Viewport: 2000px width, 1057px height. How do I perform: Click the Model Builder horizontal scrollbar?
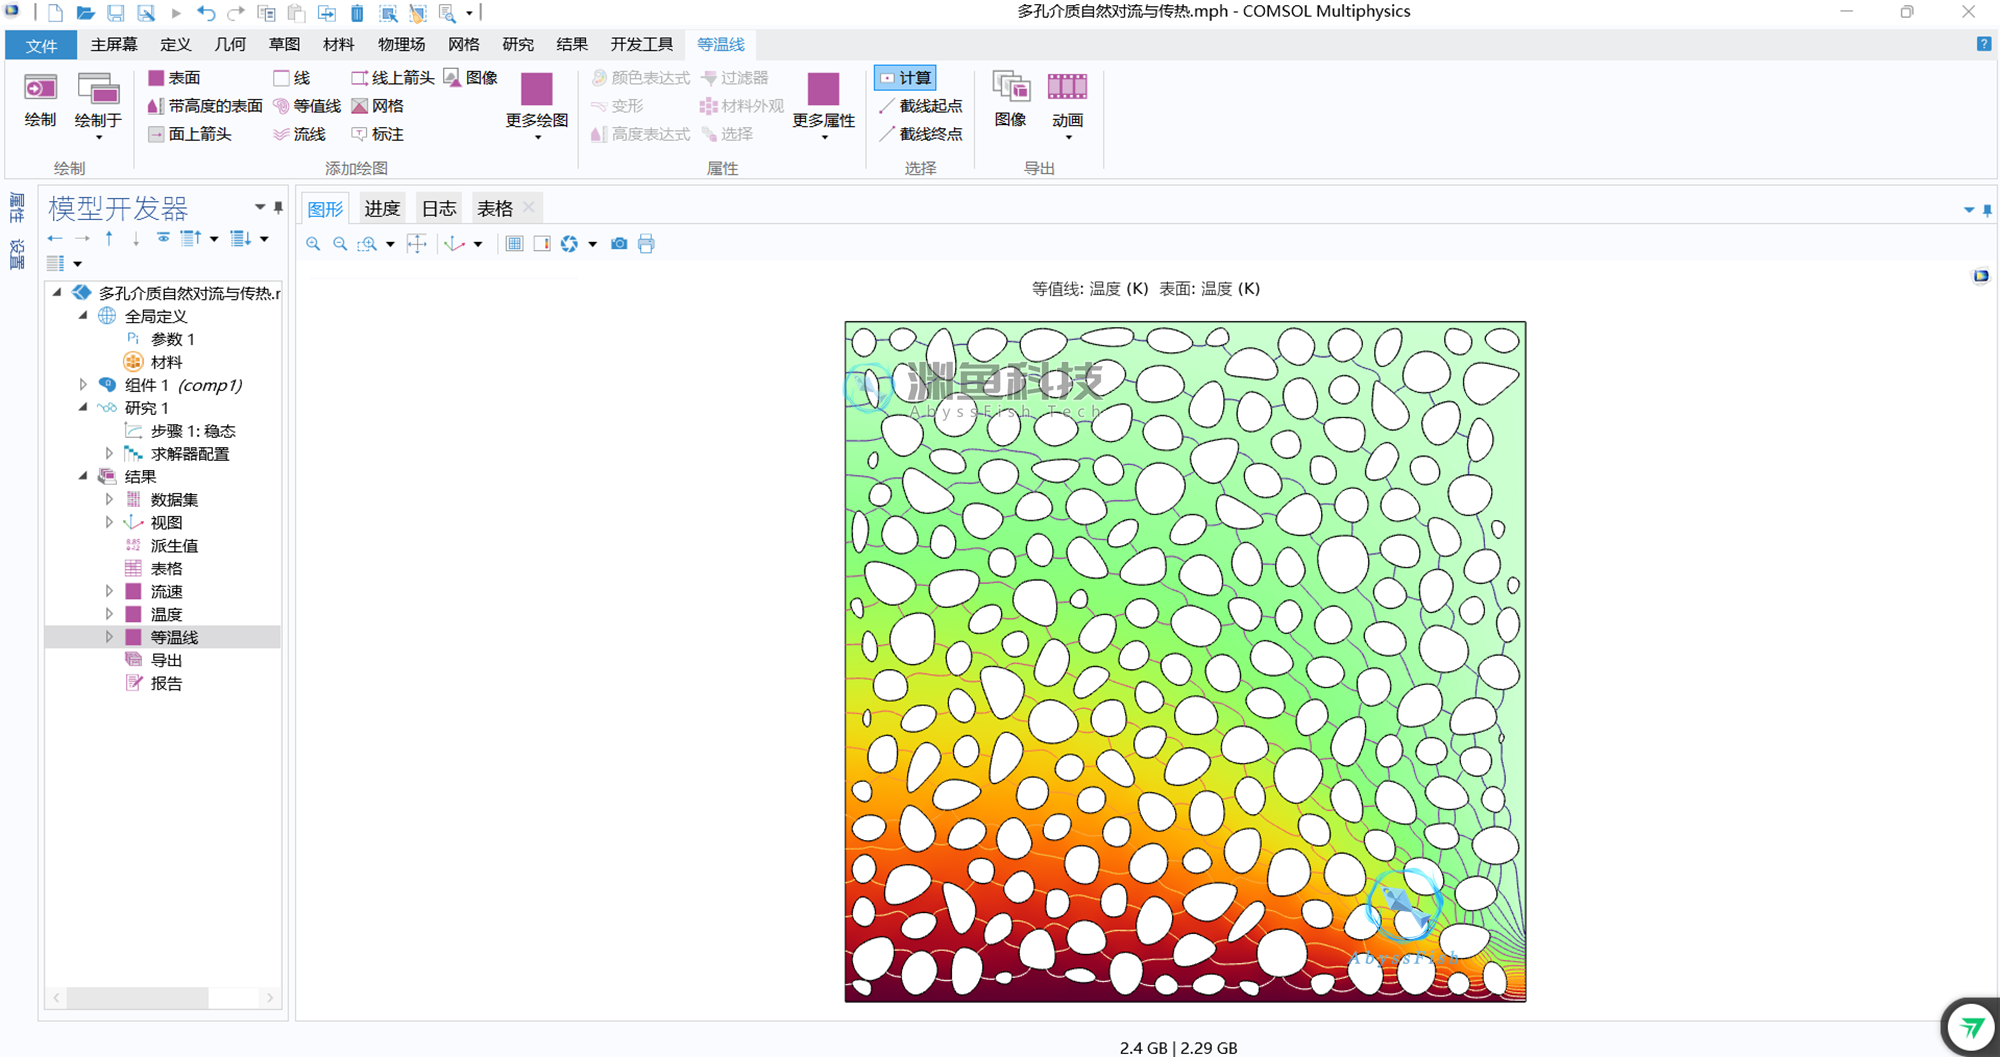tap(139, 998)
